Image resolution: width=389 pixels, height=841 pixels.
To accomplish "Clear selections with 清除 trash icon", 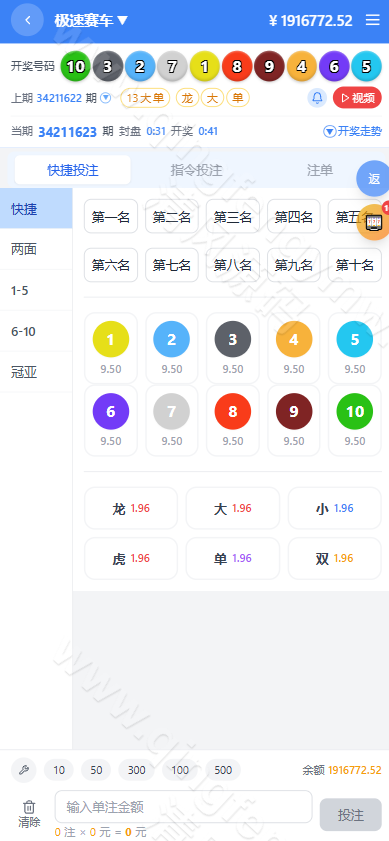I will tap(29, 814).
